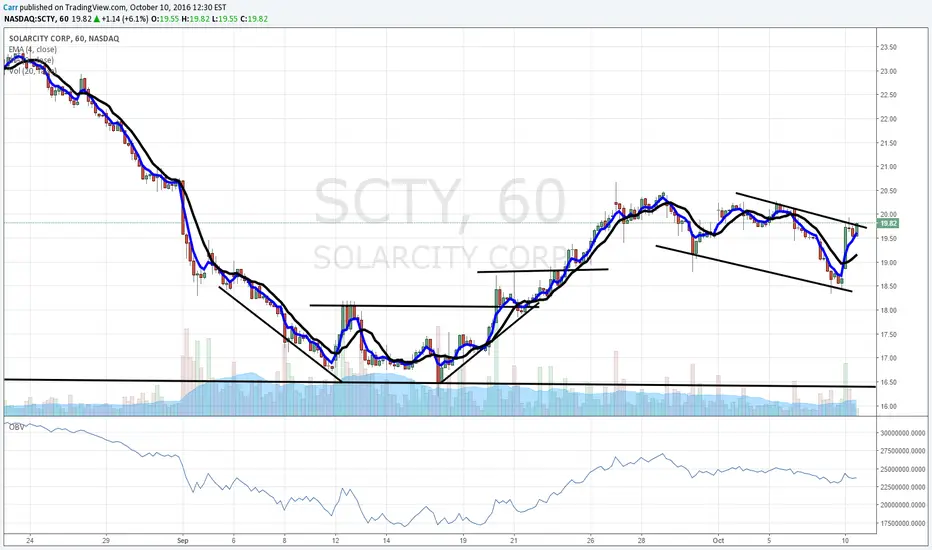Screen dimensions: 932x550
Task: Click the close value "C:19.82"
Action: pos(254,19)
